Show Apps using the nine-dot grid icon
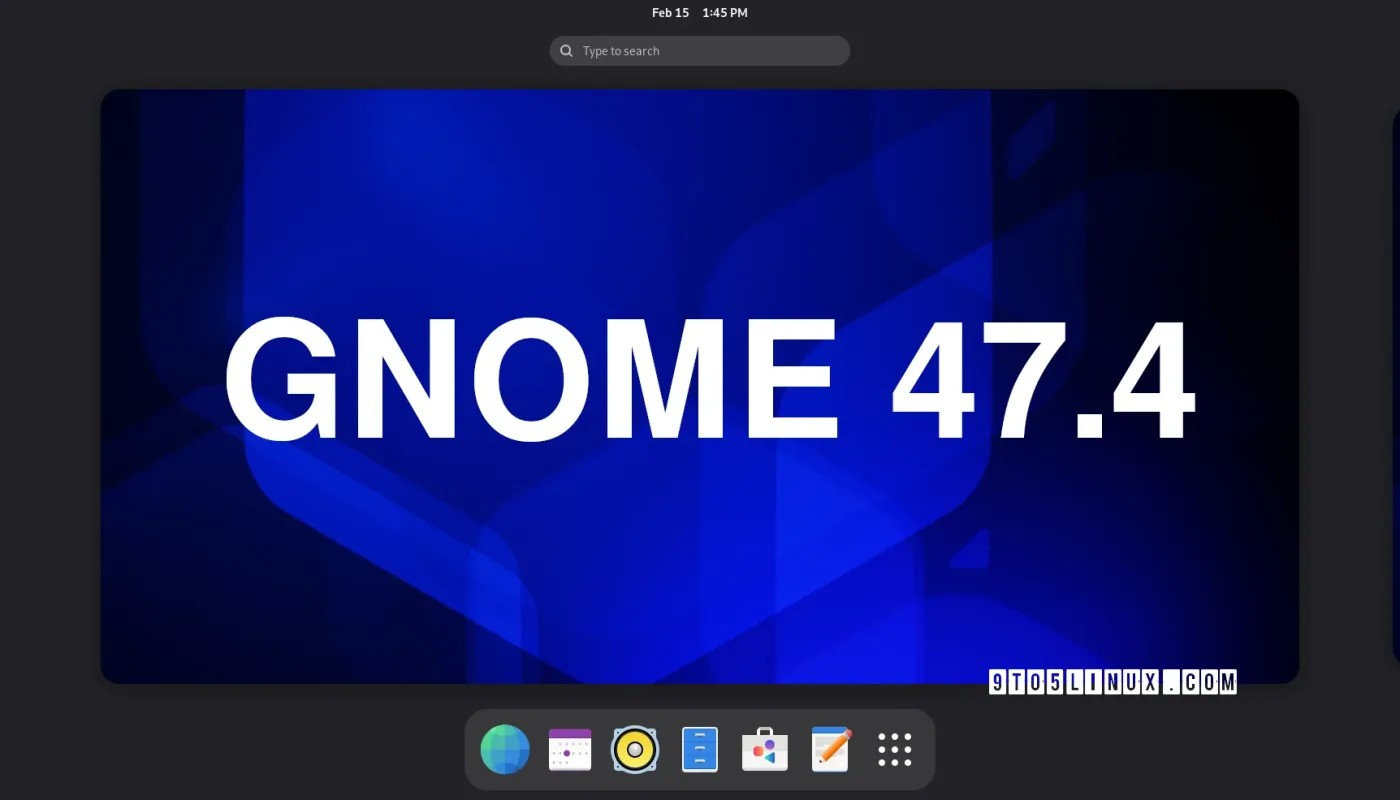1400x800 pixels. tap(895, 750)
